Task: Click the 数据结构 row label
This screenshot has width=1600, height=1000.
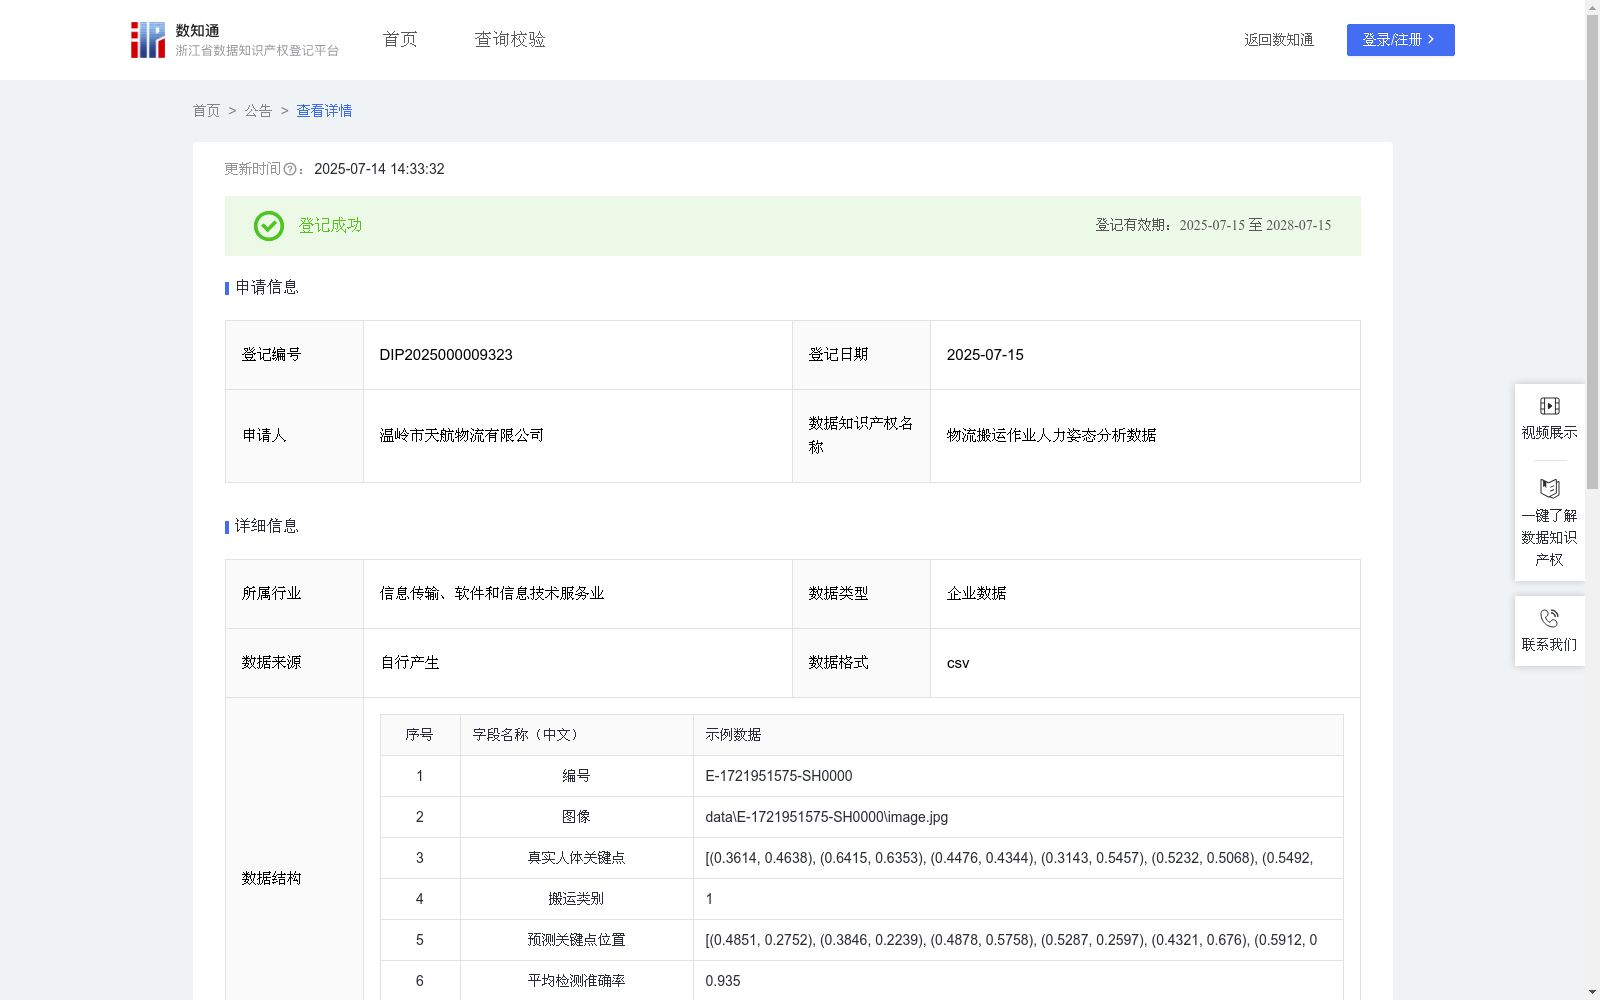Action: click(271, 879)
